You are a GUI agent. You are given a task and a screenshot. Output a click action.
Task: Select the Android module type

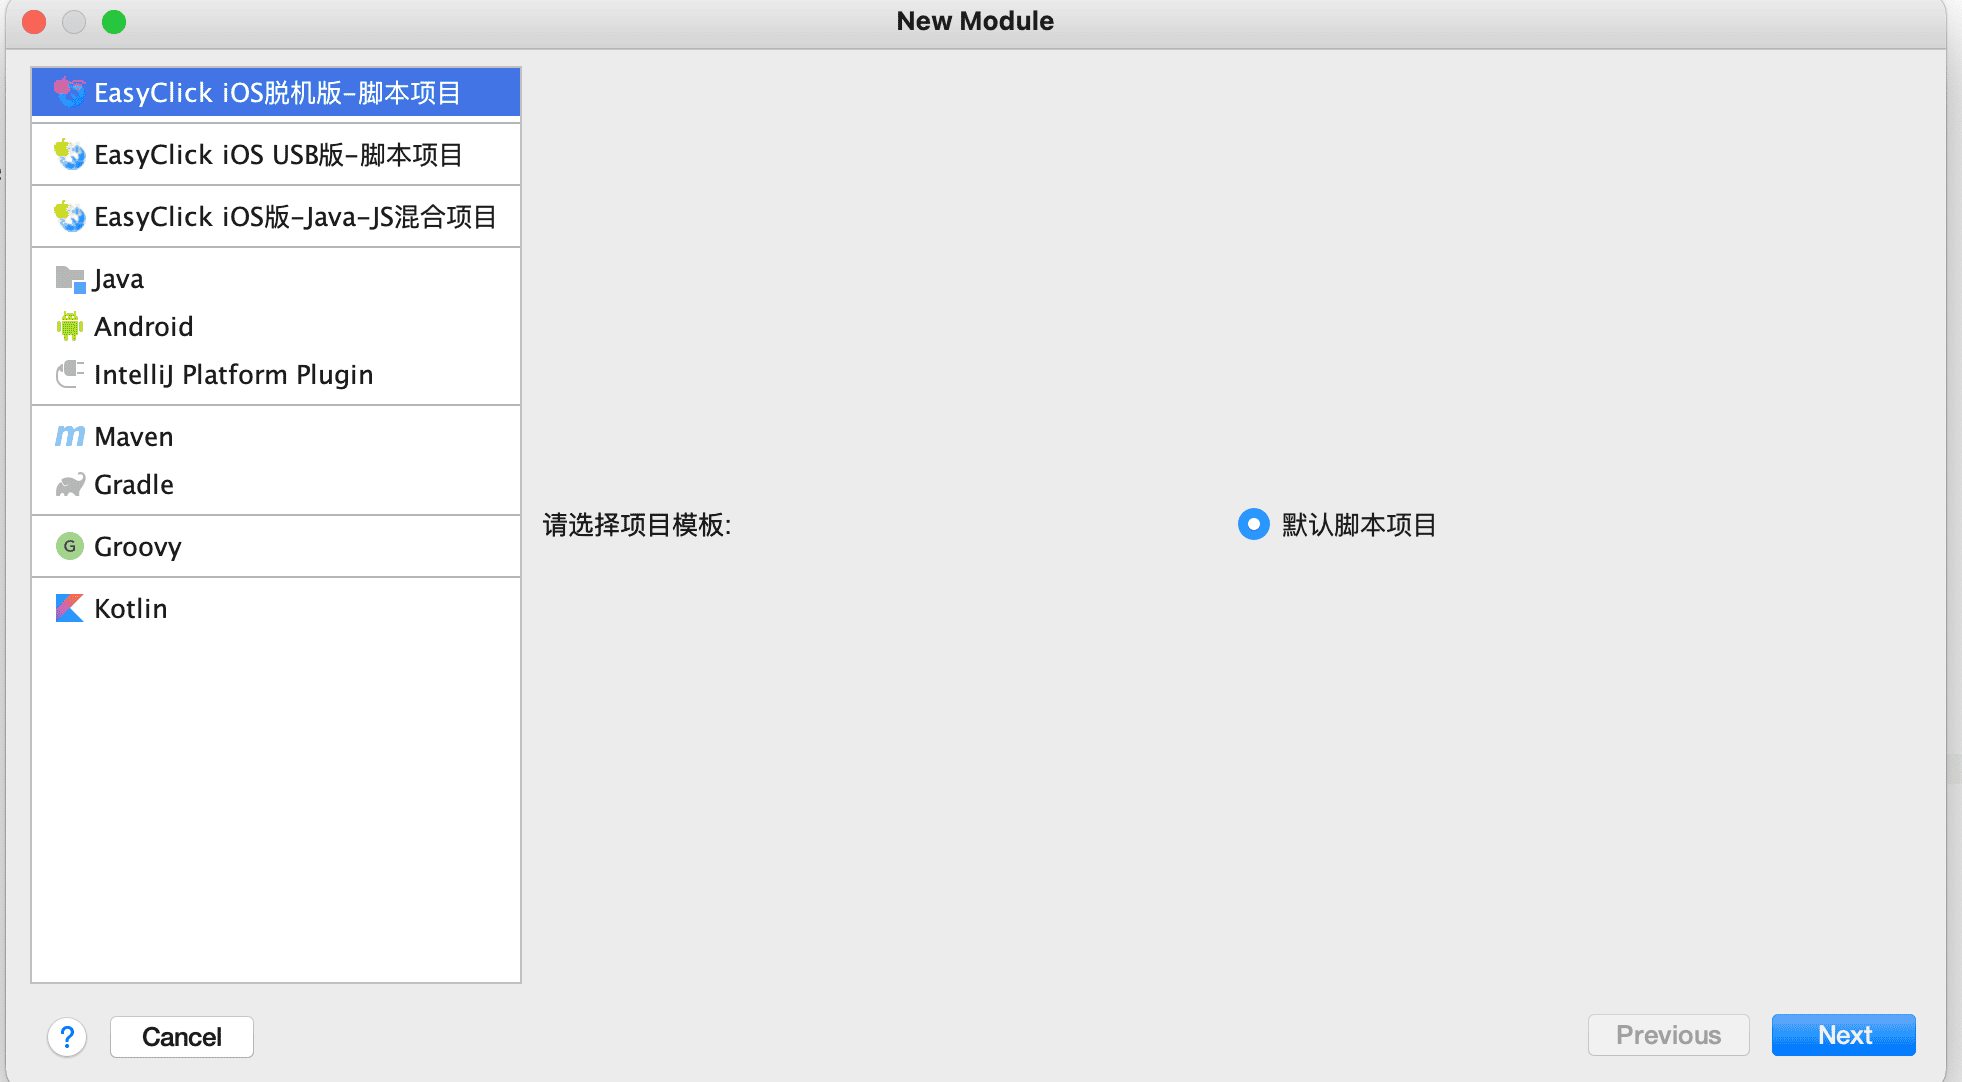coord(143,325)
